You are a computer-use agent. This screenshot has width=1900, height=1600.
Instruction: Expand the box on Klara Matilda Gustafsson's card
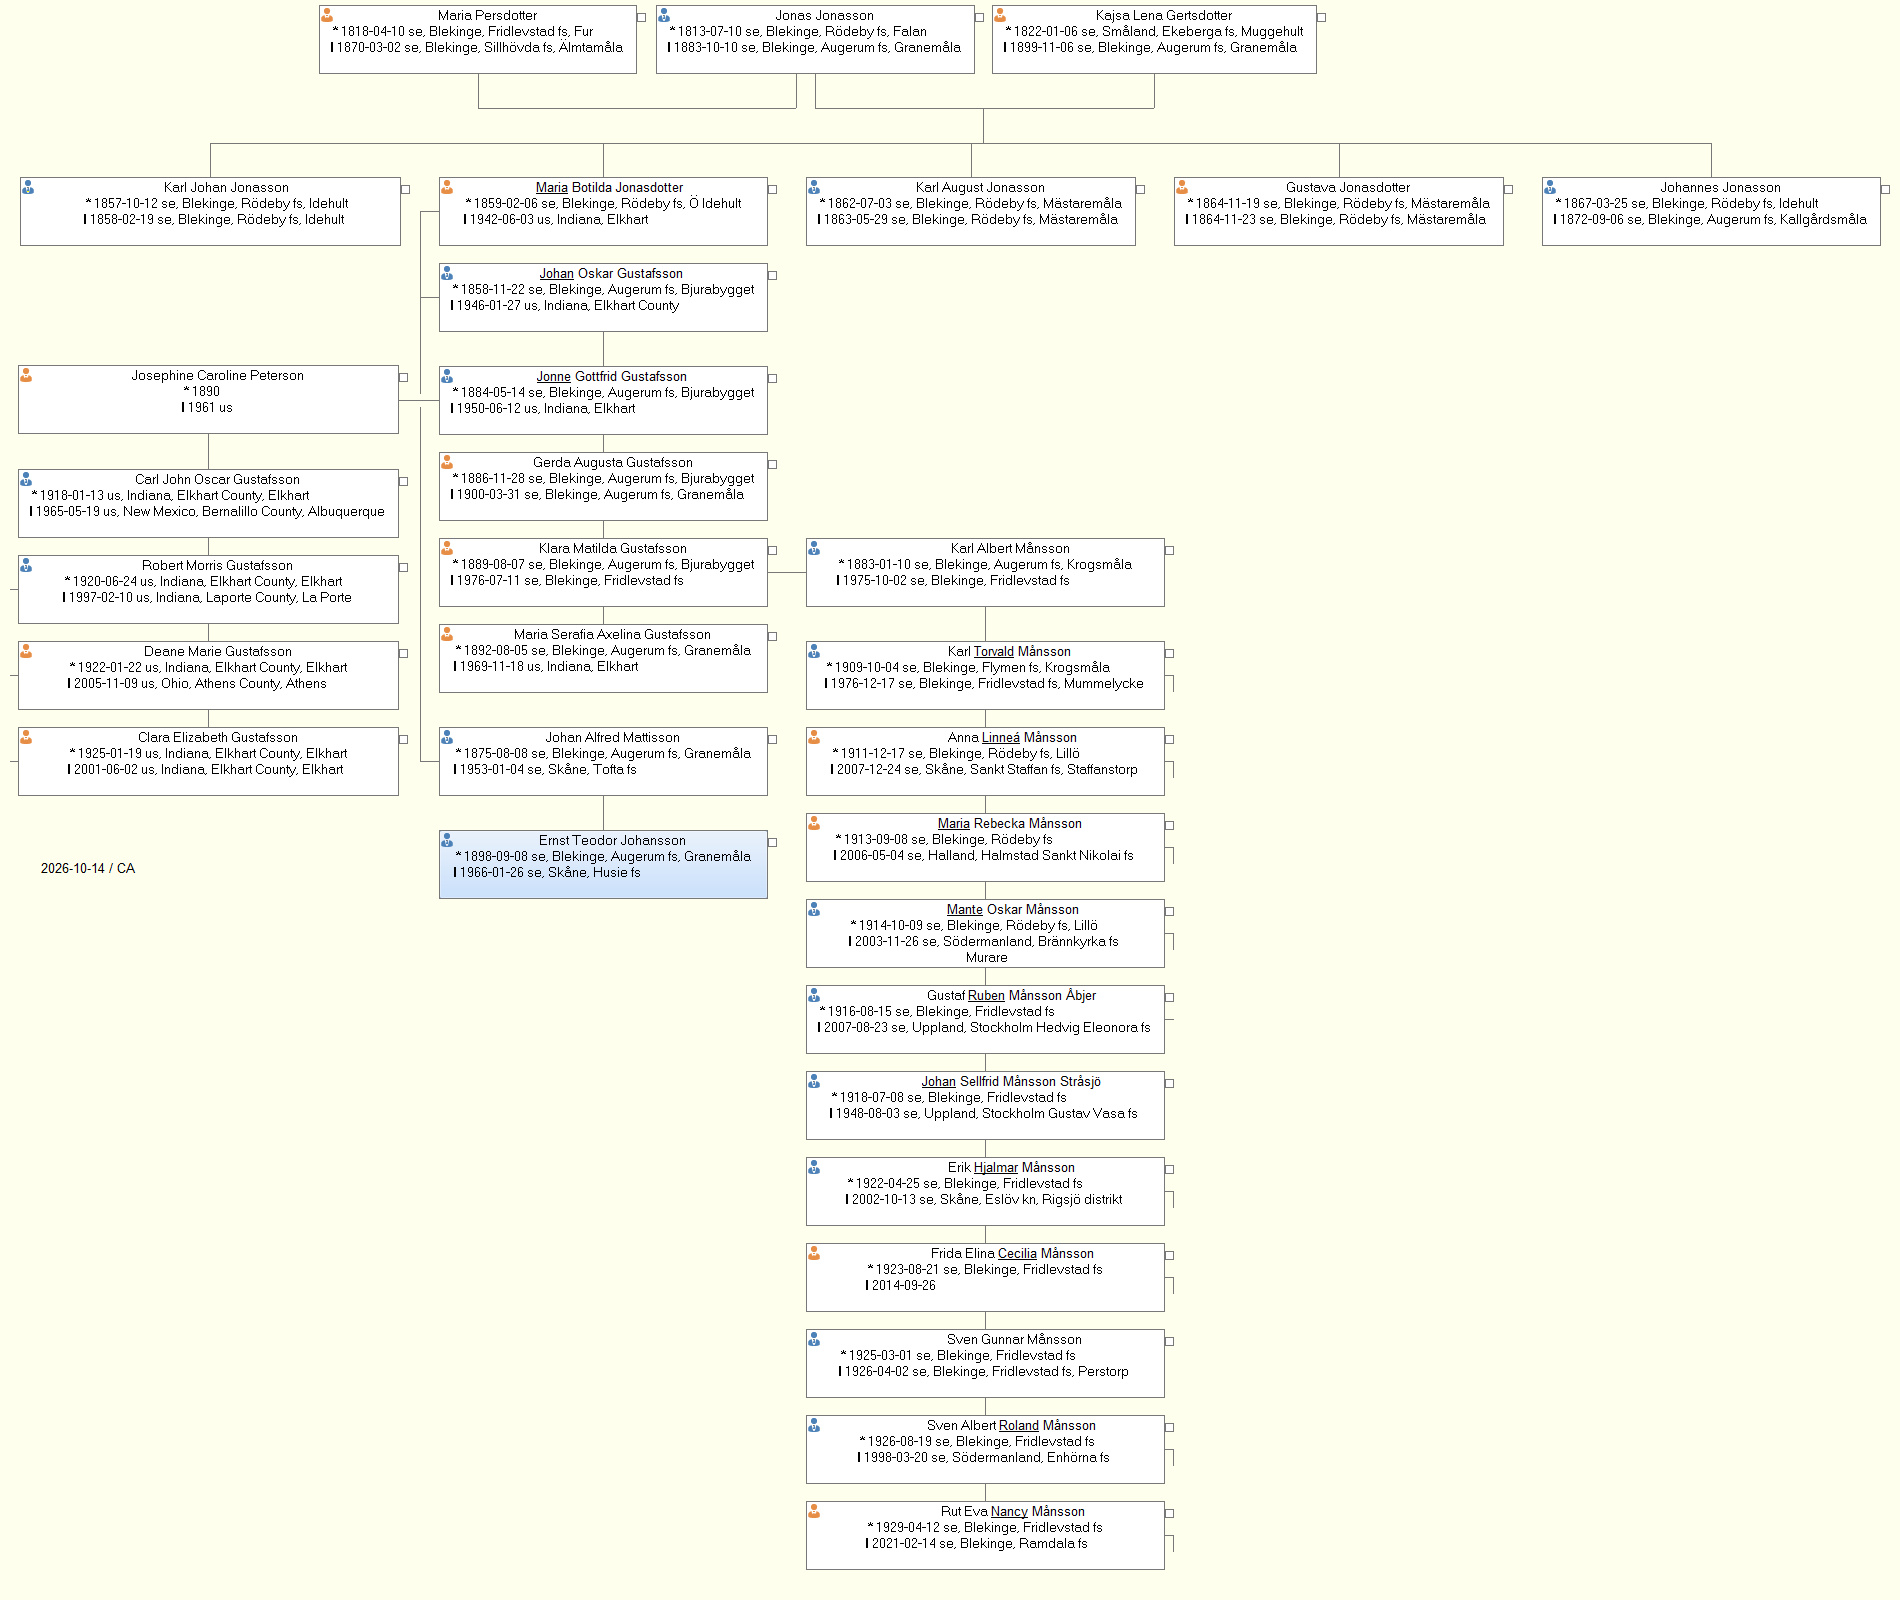(x=773, y=550)
